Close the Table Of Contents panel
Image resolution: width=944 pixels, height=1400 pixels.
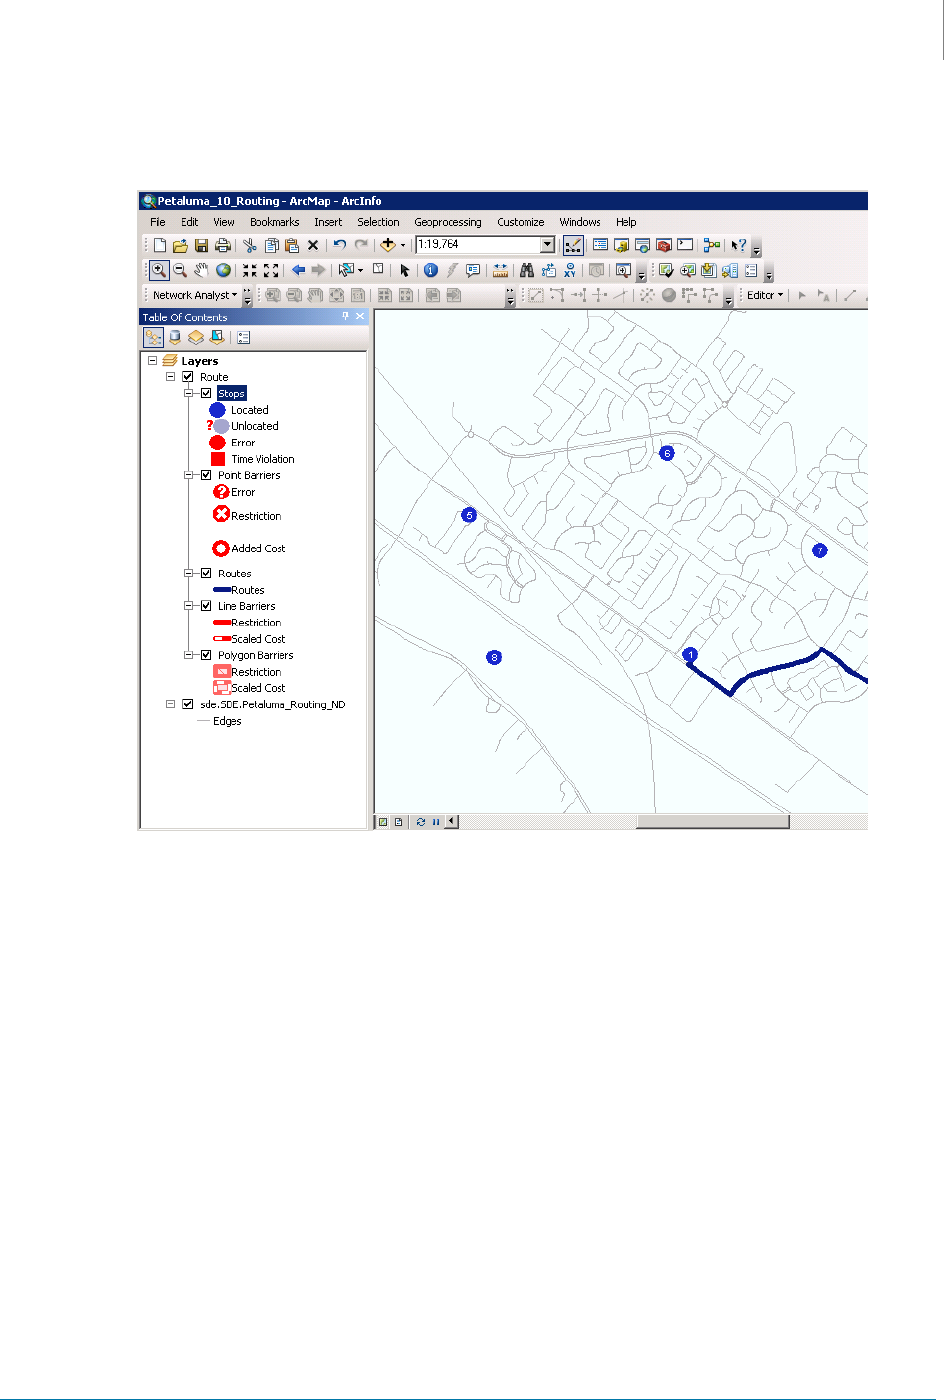click(360, 316)
